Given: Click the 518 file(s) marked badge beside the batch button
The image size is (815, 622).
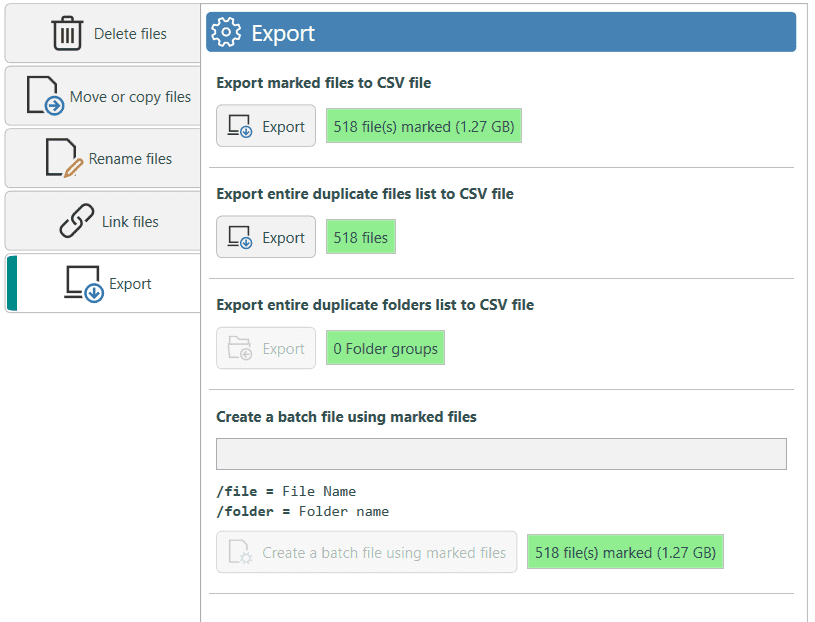Looking at the screenshot, I should (x=625, y=552).
